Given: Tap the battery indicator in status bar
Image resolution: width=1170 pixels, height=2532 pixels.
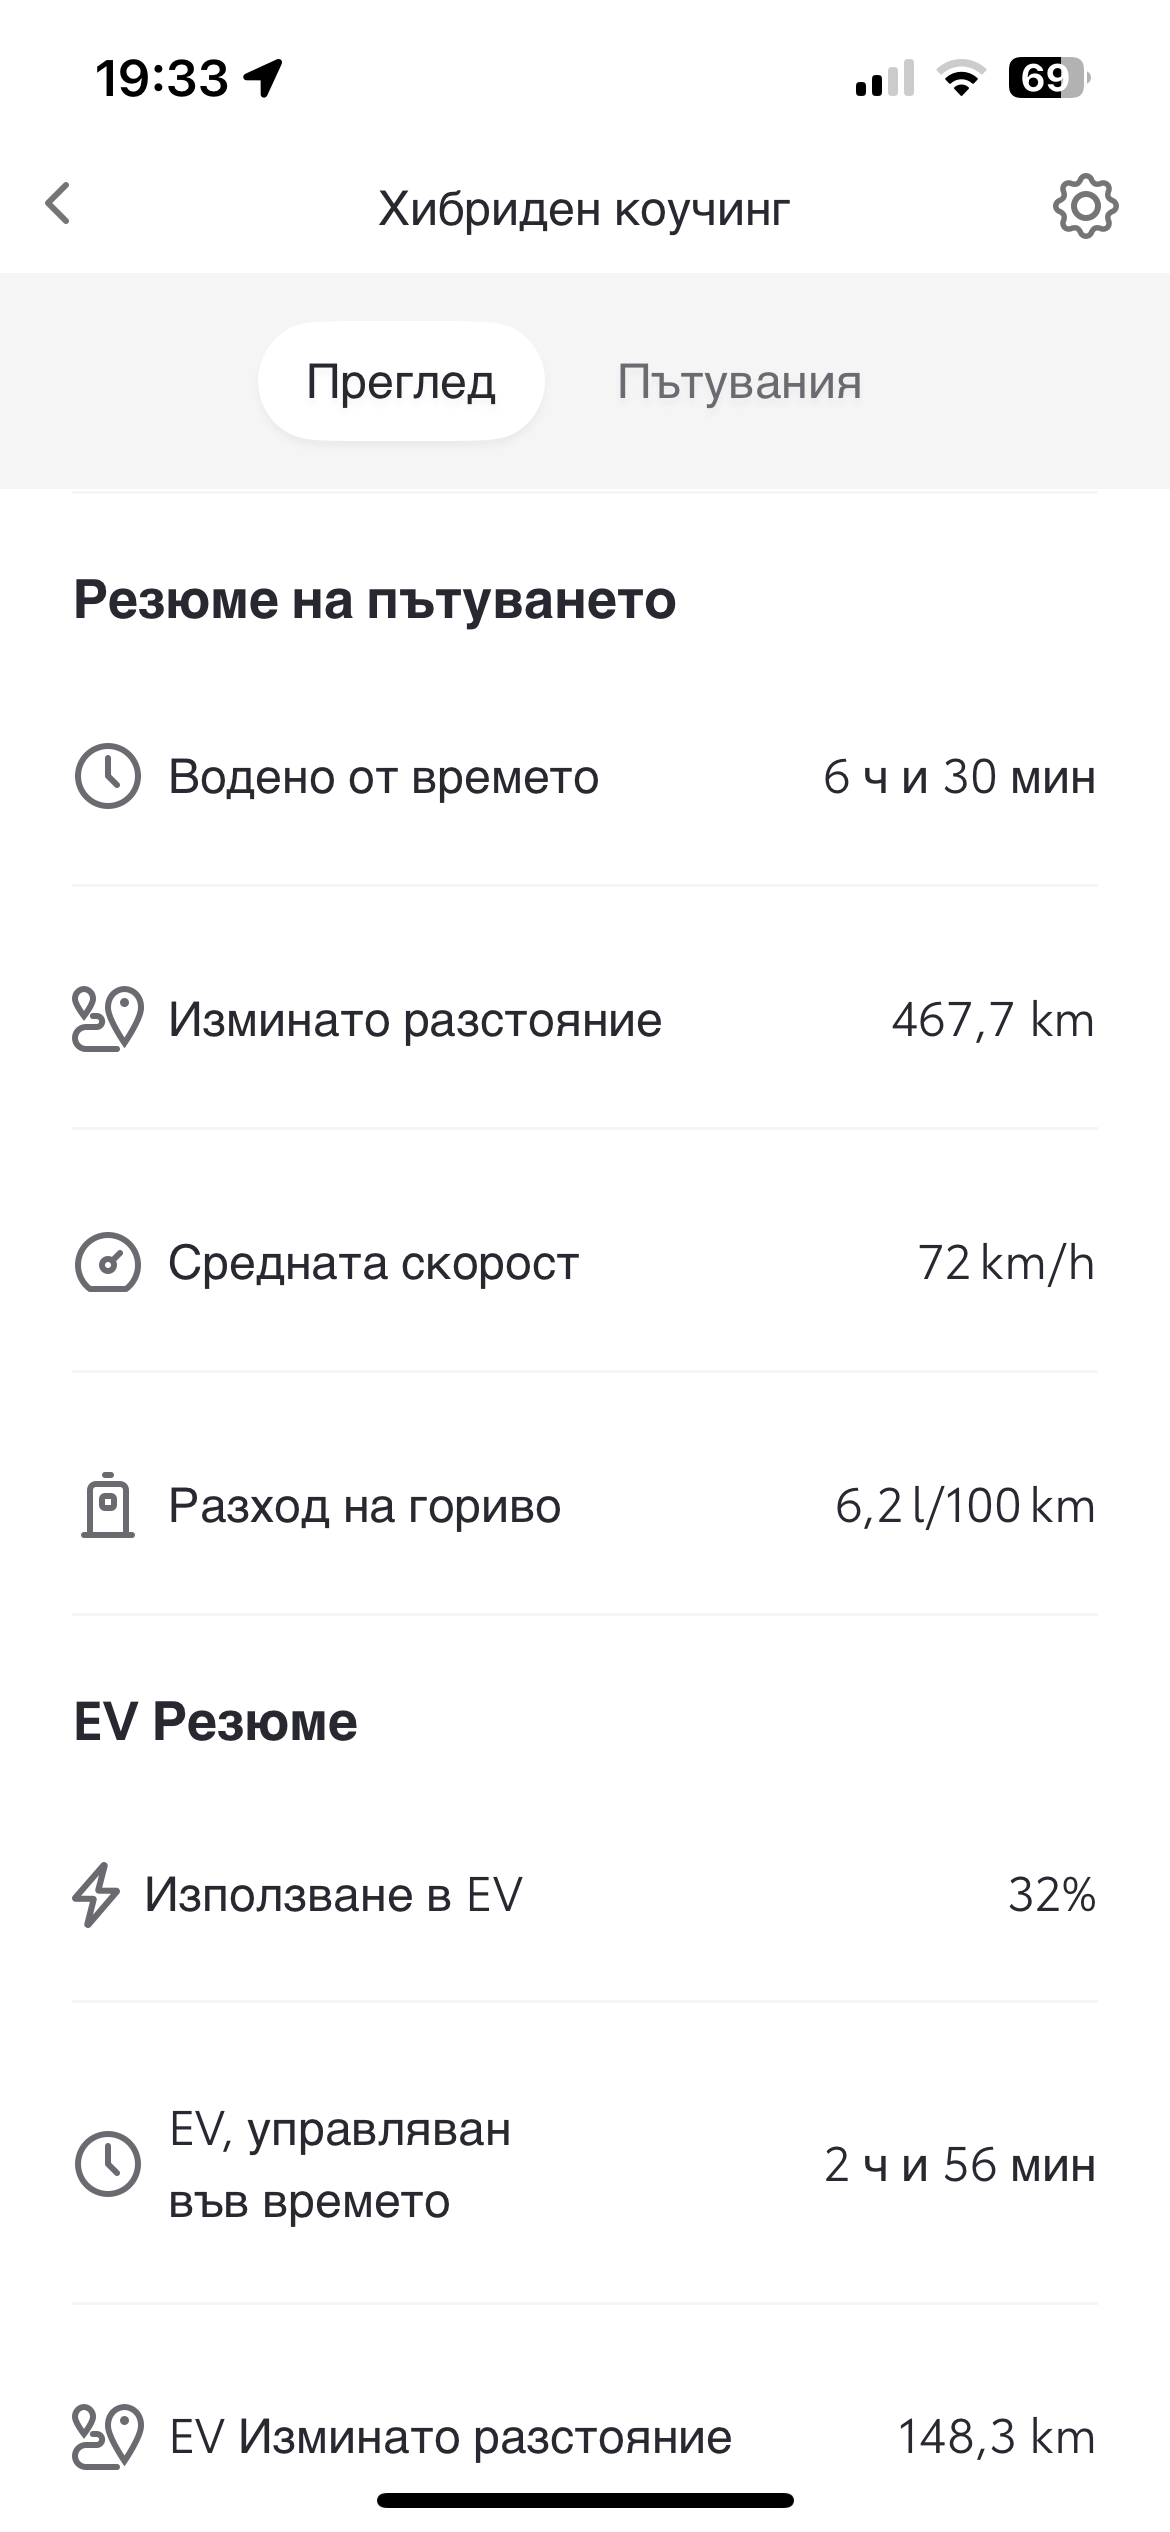Looking at the screenshot, I should tap(1046, 78).
